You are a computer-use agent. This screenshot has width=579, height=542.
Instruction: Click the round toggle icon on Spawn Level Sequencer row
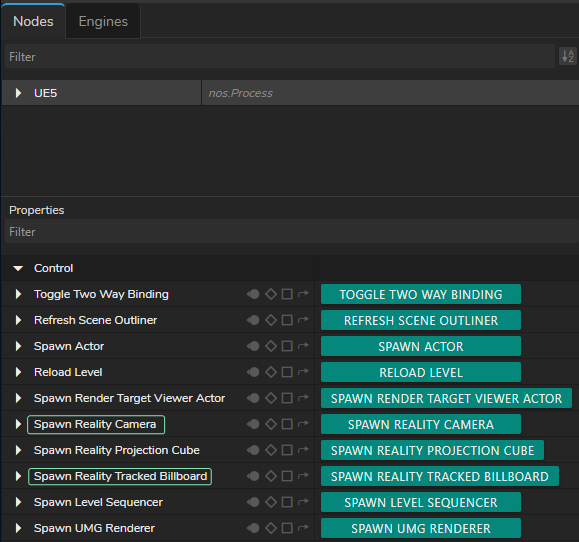(253, 502)
